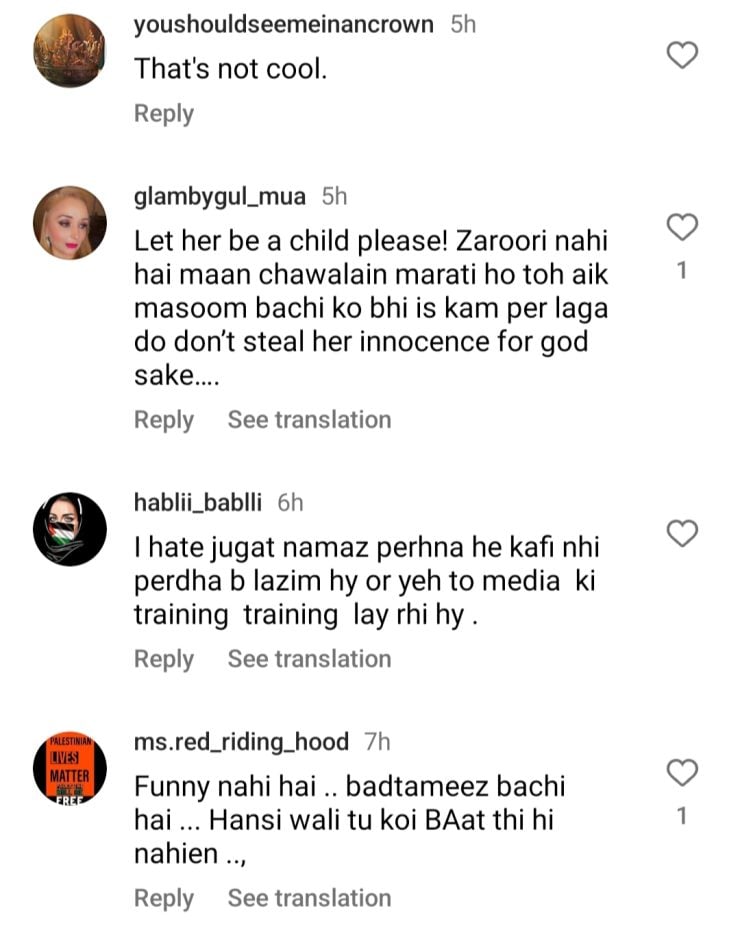Tap ms.red_riding_hood's Palestinian Lives Matter avatar
Screen dimensions: 740x950
click(x=70, y=768)
